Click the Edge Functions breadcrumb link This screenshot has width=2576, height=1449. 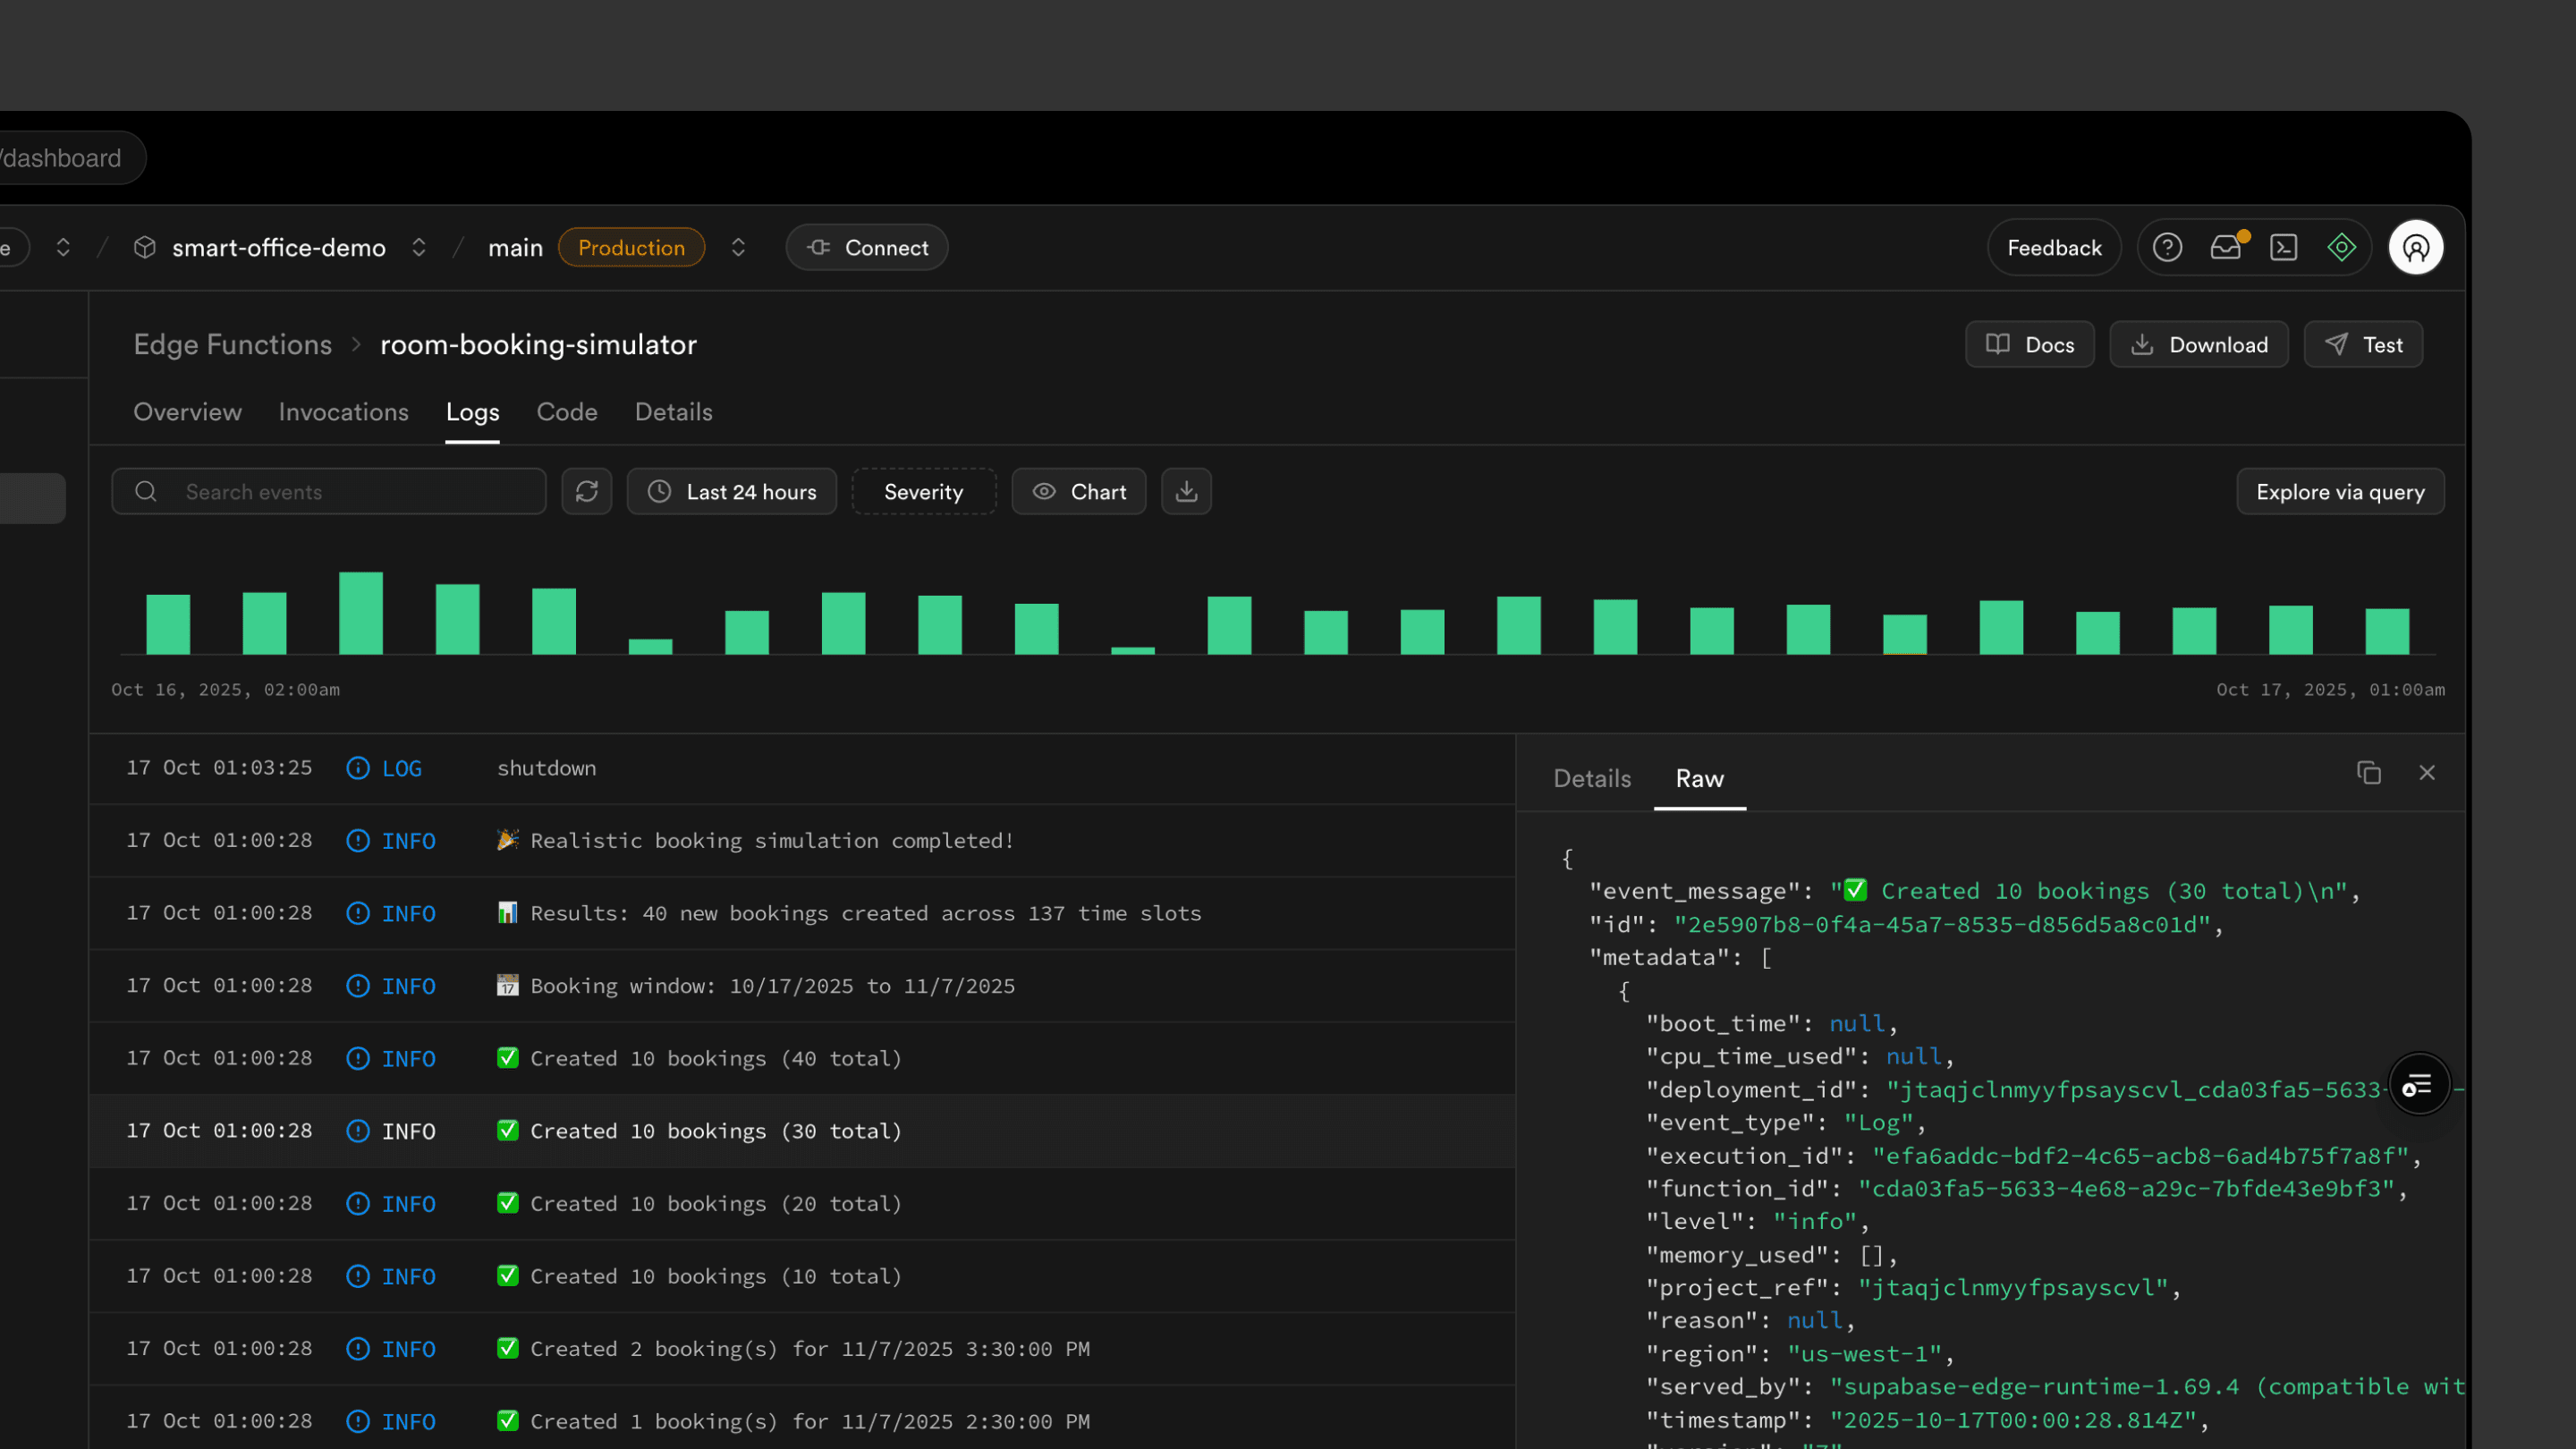tap(232, 344)
